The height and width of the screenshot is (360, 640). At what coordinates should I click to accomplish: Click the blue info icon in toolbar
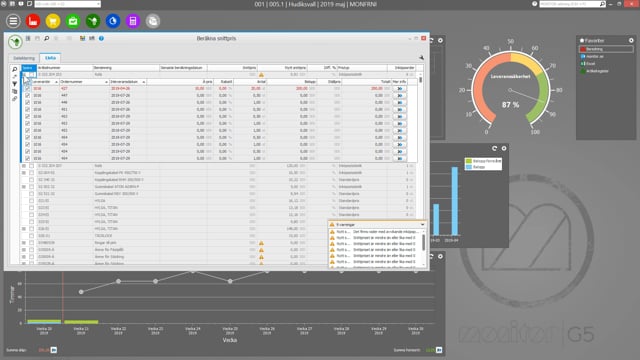click(101, 38)
